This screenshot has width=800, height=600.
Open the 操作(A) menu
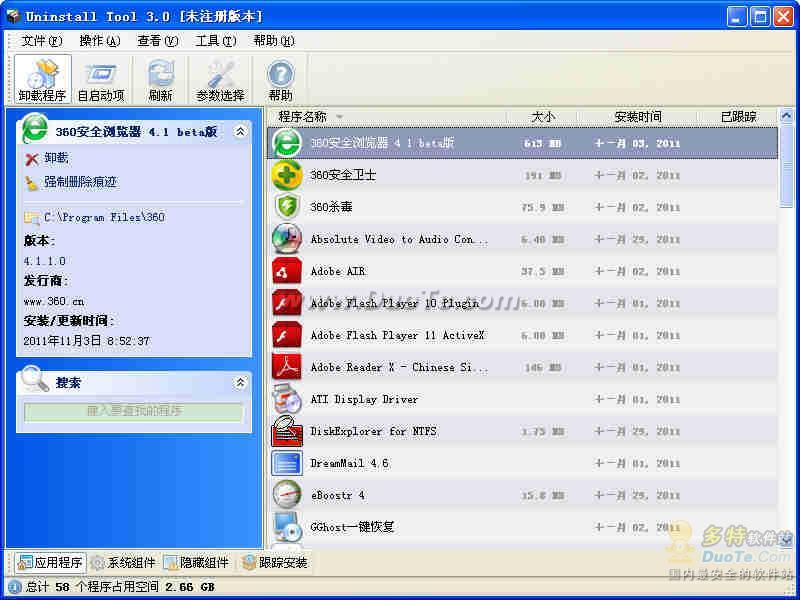(x=100, y=41)
